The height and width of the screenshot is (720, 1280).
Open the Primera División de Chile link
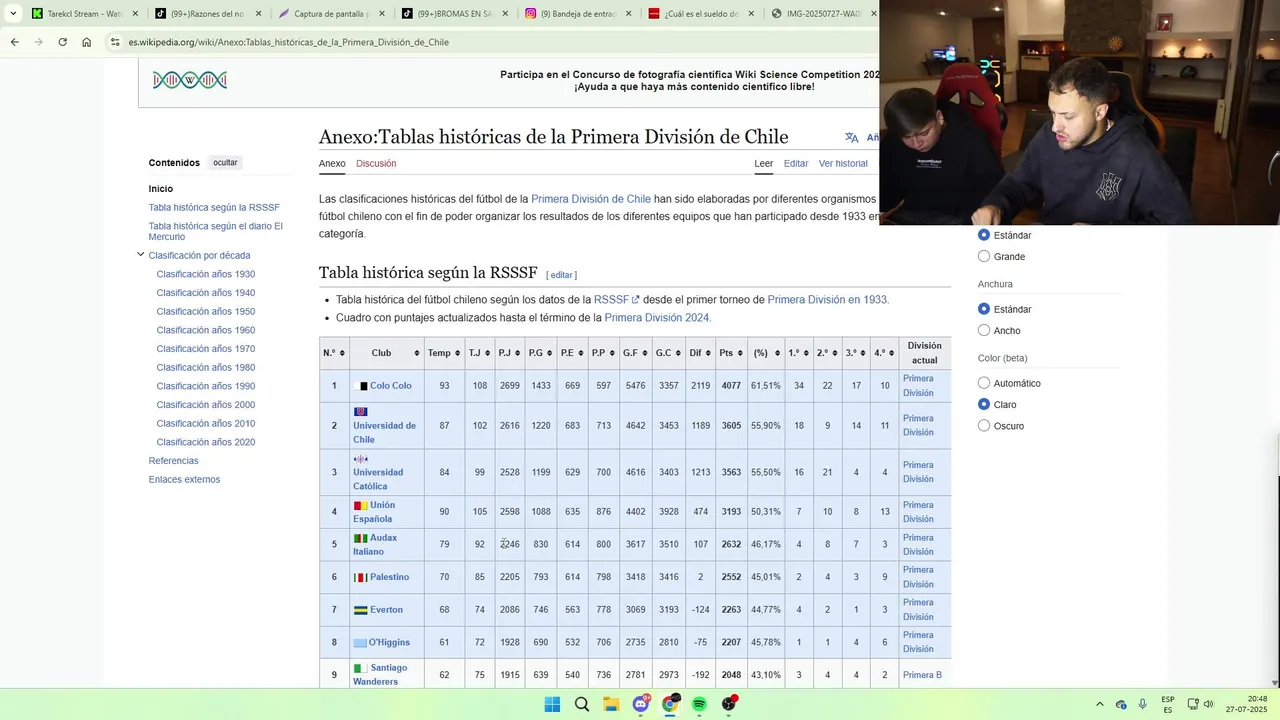(x=591, y=200)
